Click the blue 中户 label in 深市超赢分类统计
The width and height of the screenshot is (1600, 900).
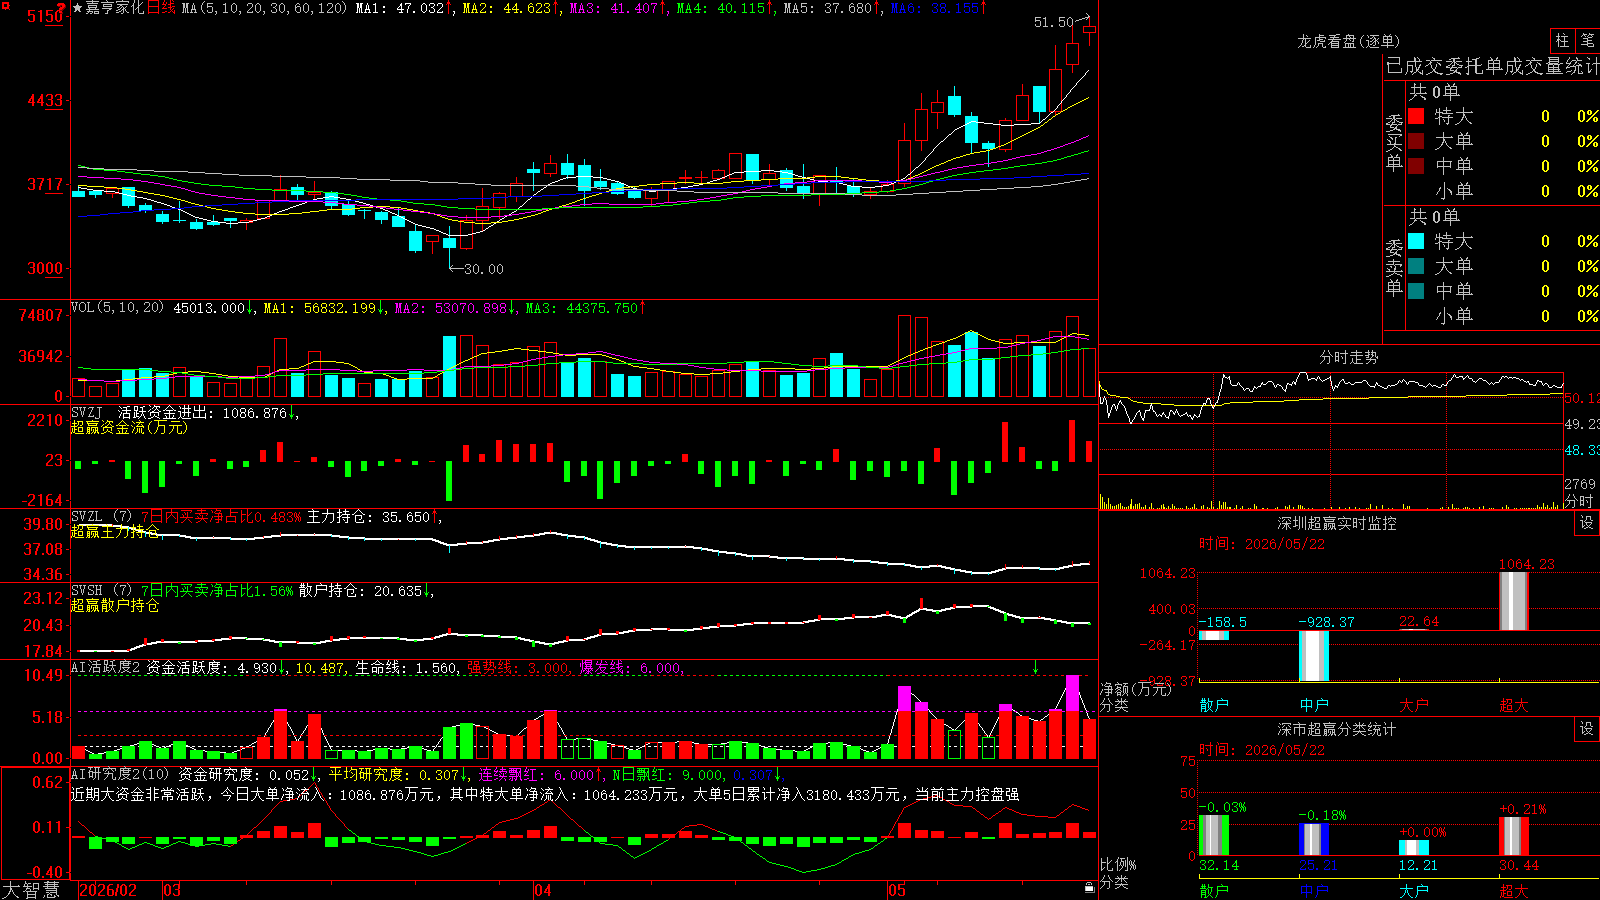1314,890
